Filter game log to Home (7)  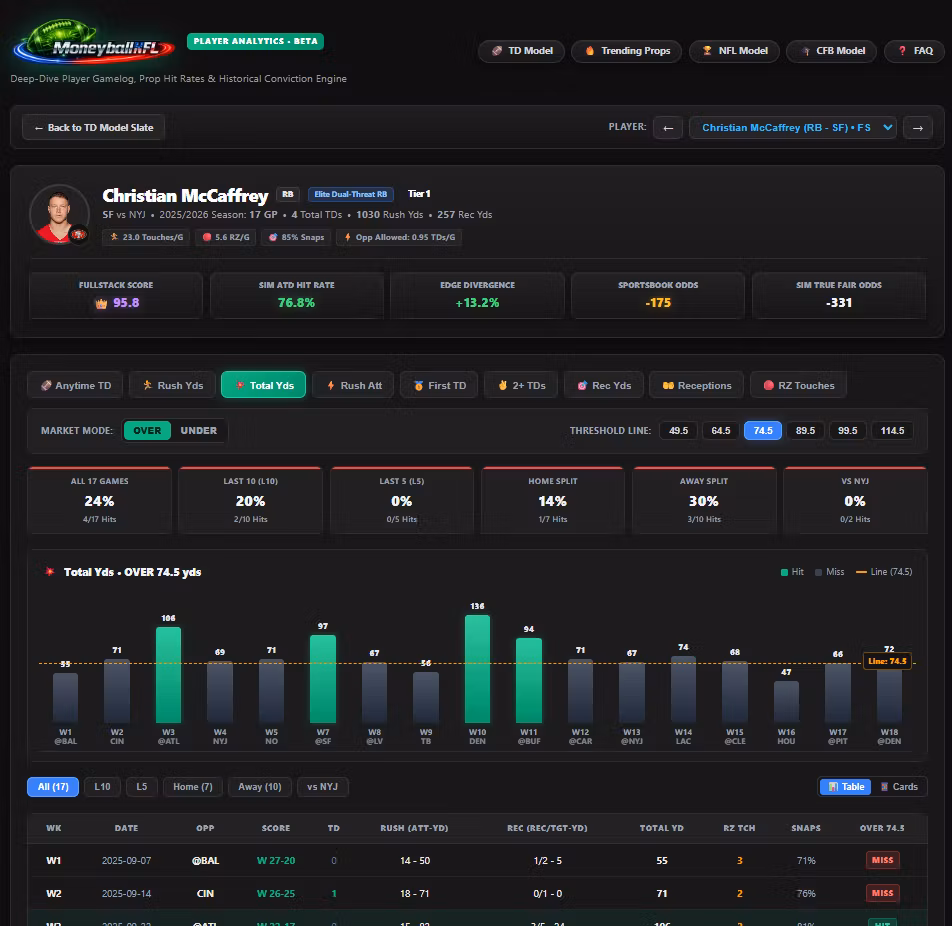pos(192,787)
